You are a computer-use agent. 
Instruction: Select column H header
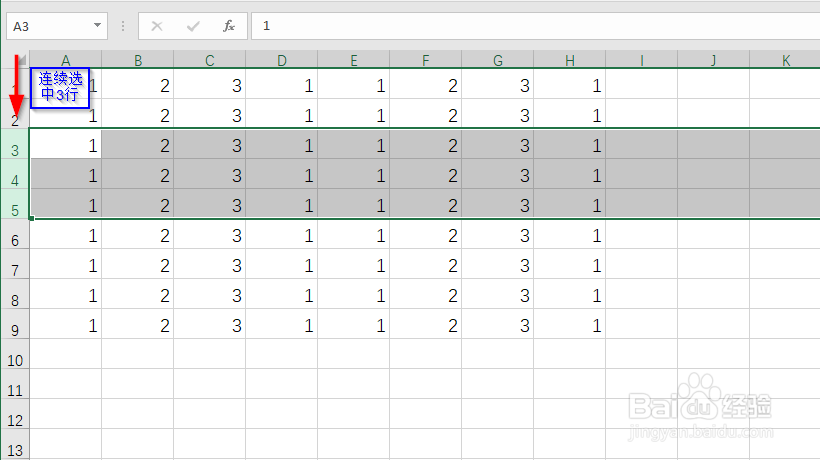point(570,60)
